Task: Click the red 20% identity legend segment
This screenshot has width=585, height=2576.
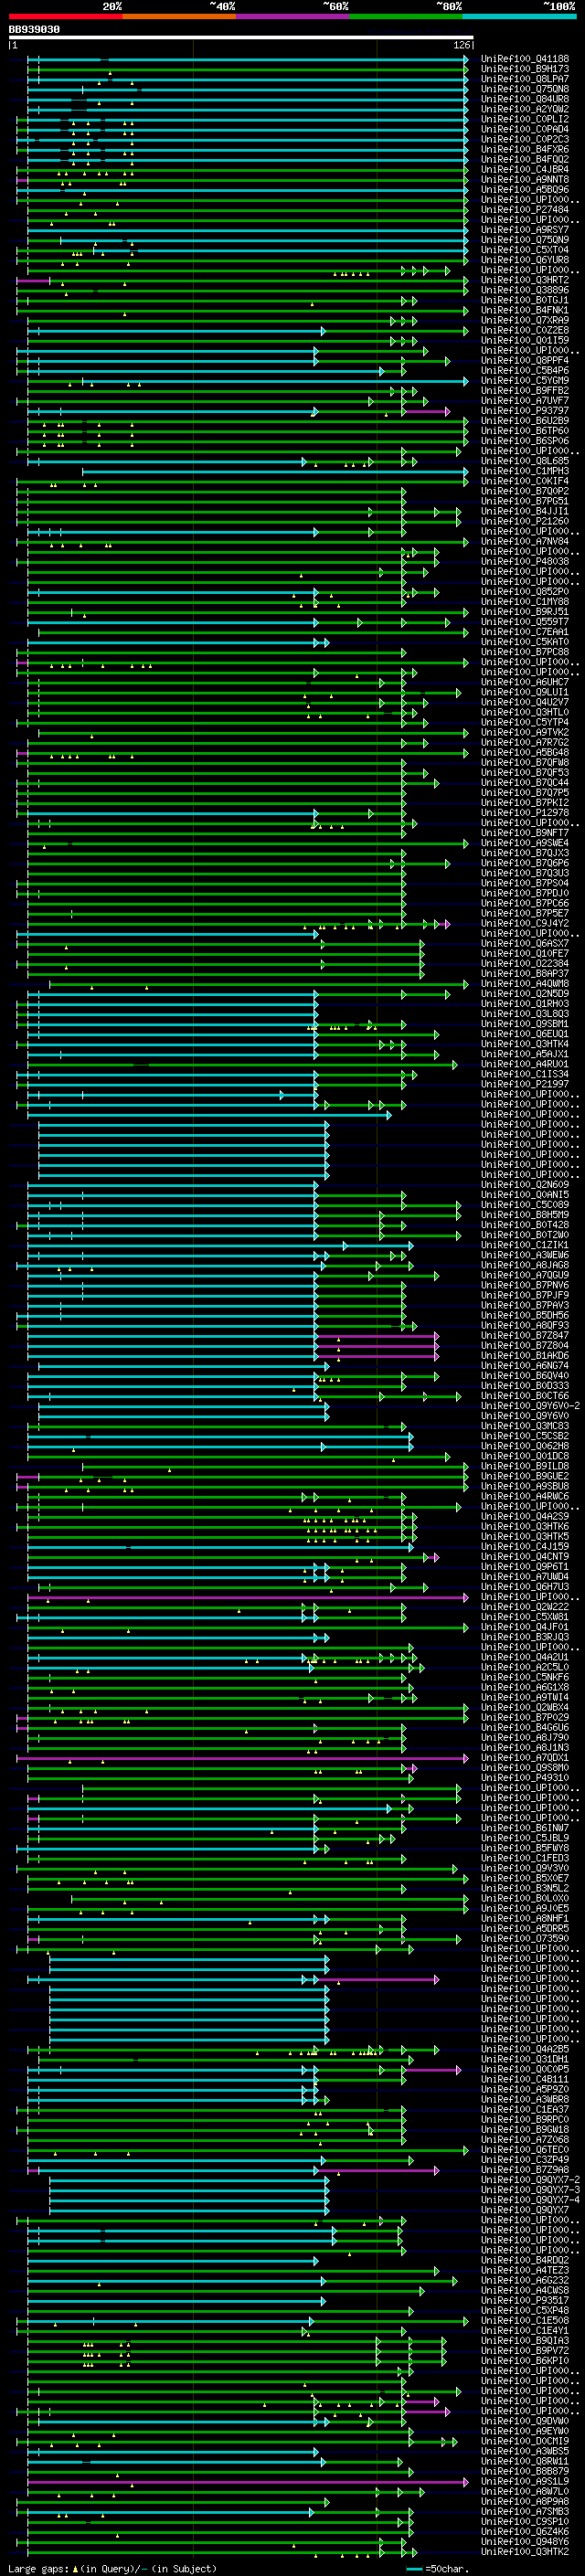Action: click(x=65, y=16)
